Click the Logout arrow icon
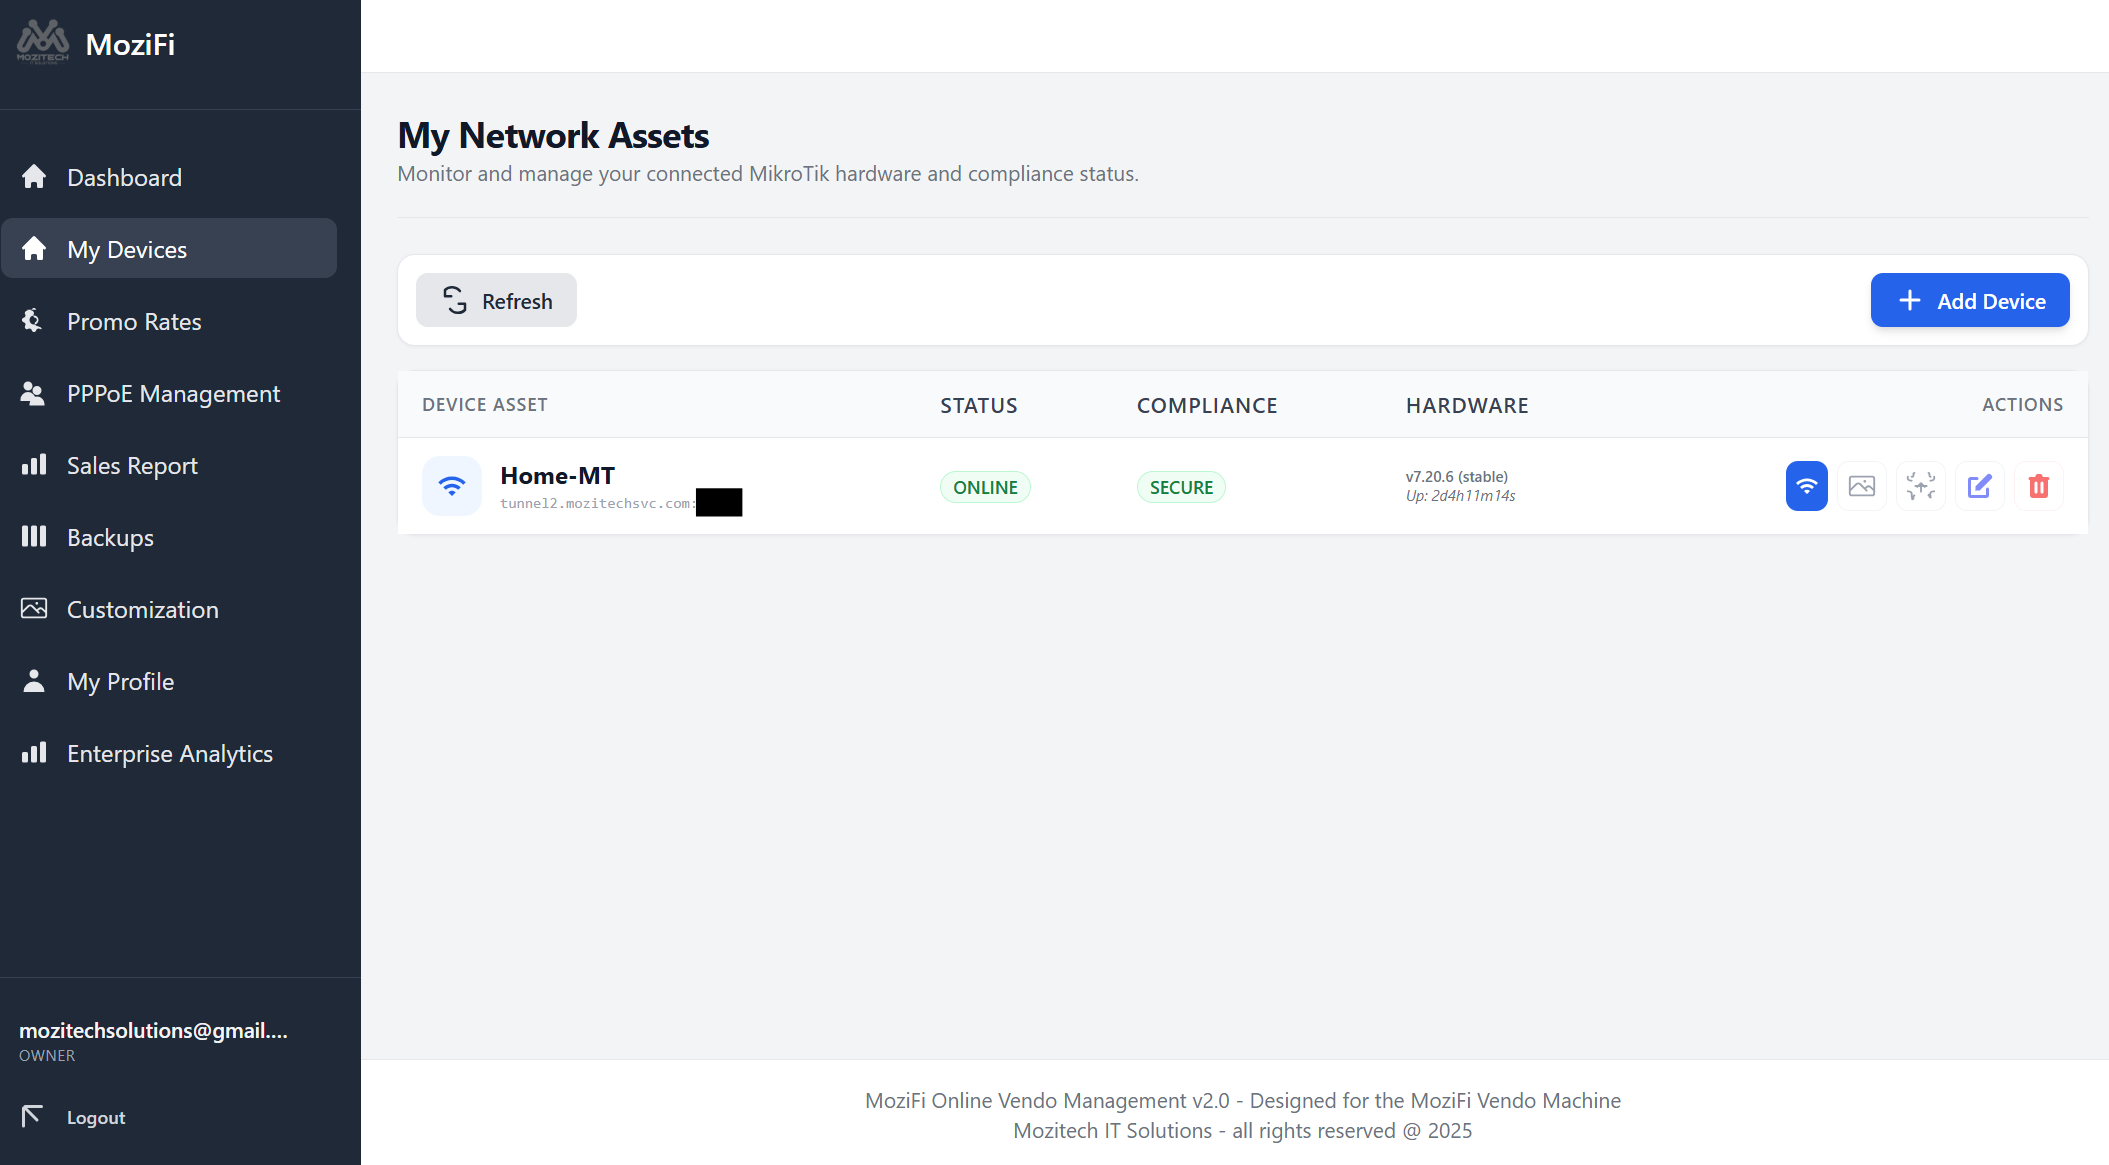The image size is (2109, 1165). click(32, 1116)
